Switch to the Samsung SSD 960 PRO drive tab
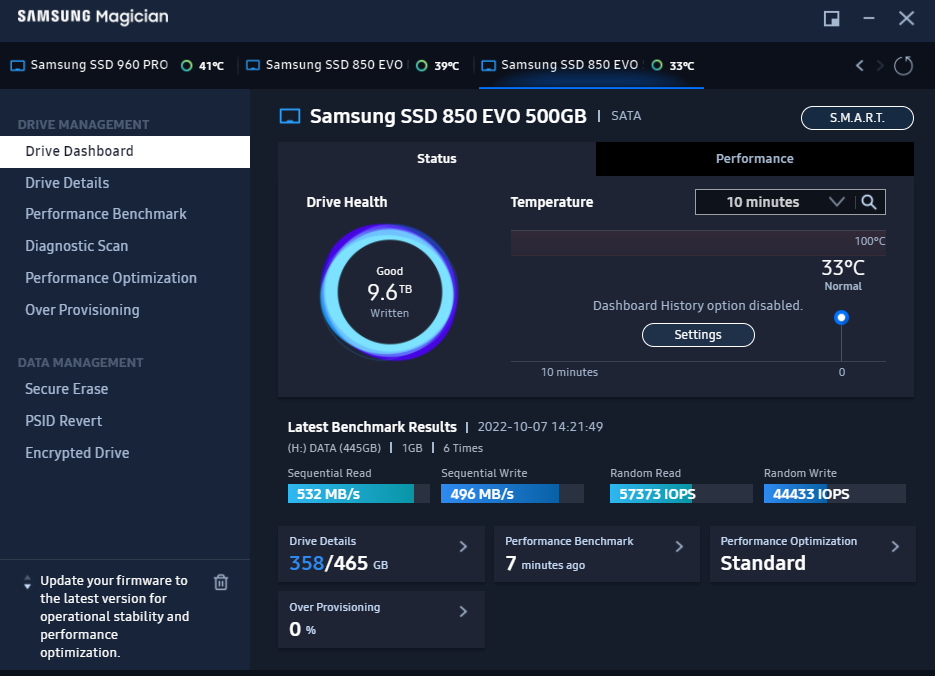Screen dimensions: 935x676 pos(117,66)
